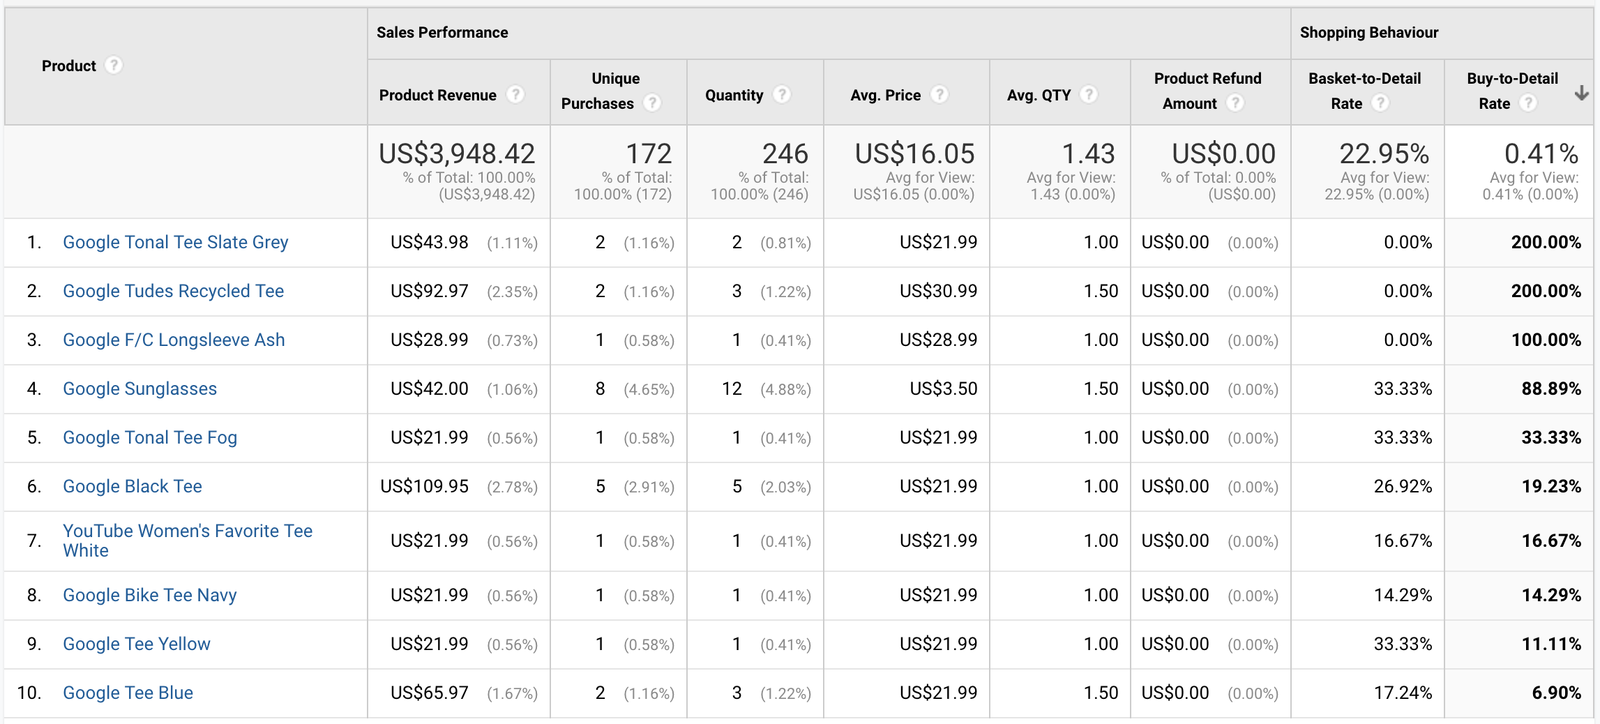The height and width of the screenshot is (724, 1600).
Task: Click 14.29% Basket-to-Detail Rate for Bike Tee Navy
Action: (x=1403, y=595)
